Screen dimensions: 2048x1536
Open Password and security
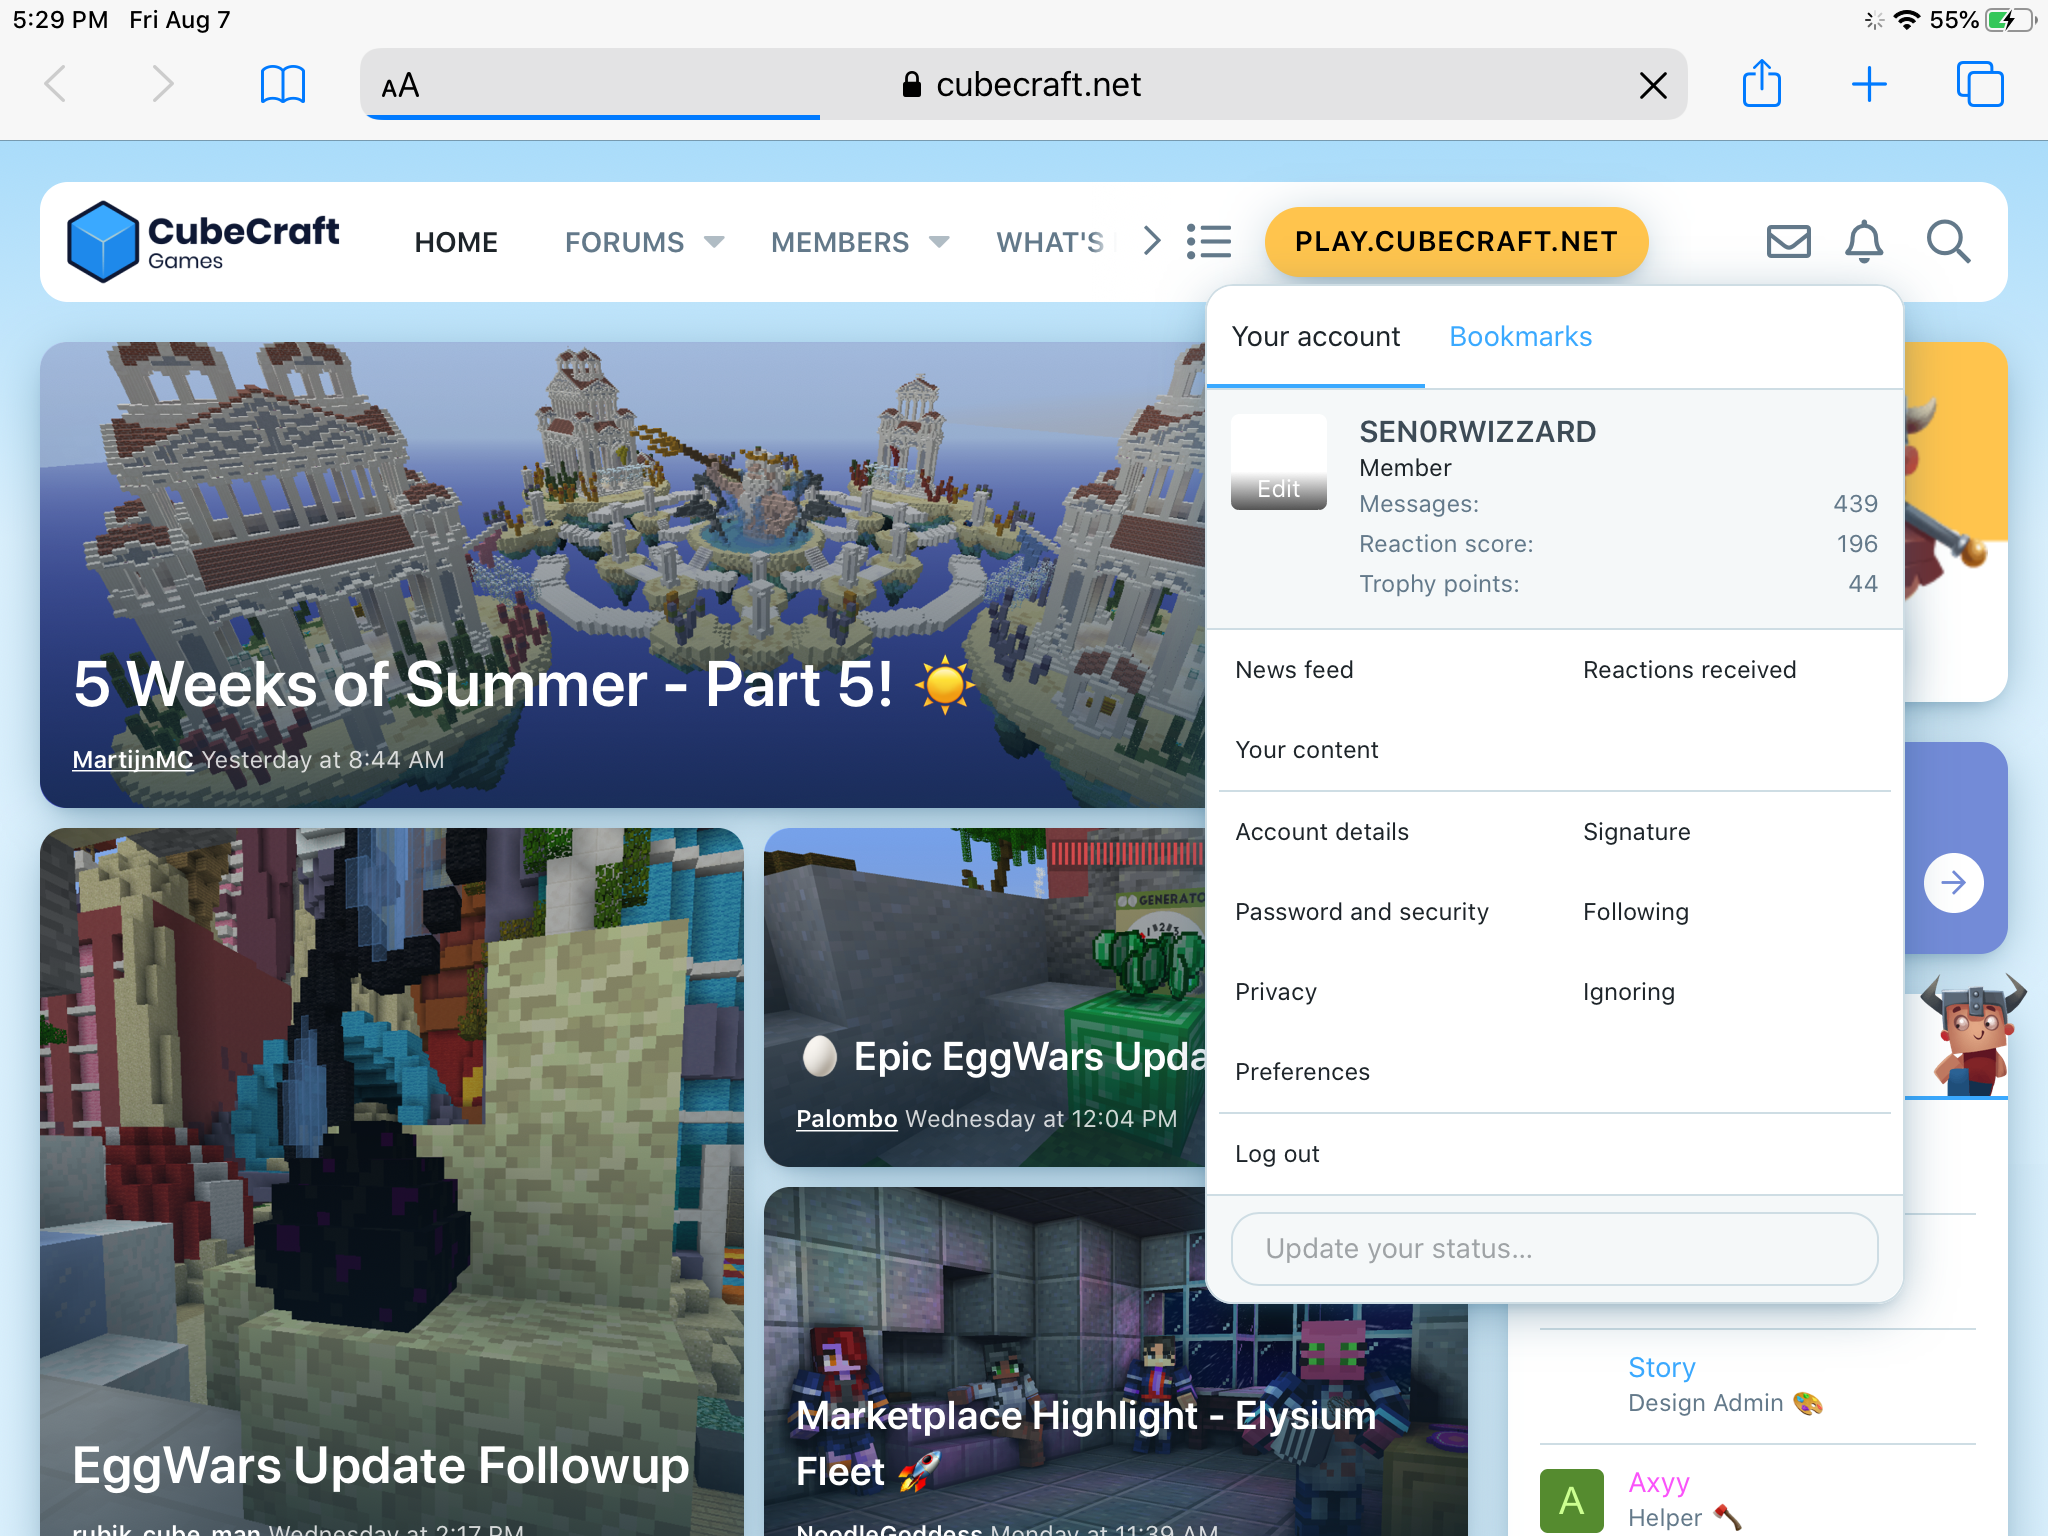[x=1362, y=912]
